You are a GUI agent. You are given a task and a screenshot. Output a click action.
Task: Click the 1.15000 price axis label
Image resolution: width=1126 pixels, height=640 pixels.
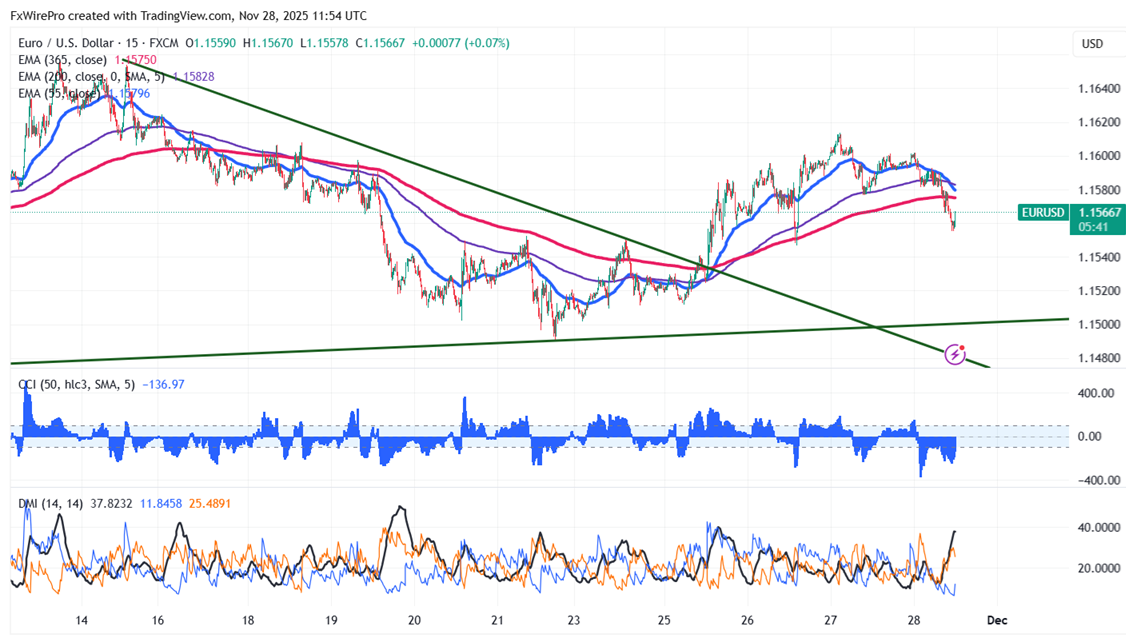[x=1099, y=325]
